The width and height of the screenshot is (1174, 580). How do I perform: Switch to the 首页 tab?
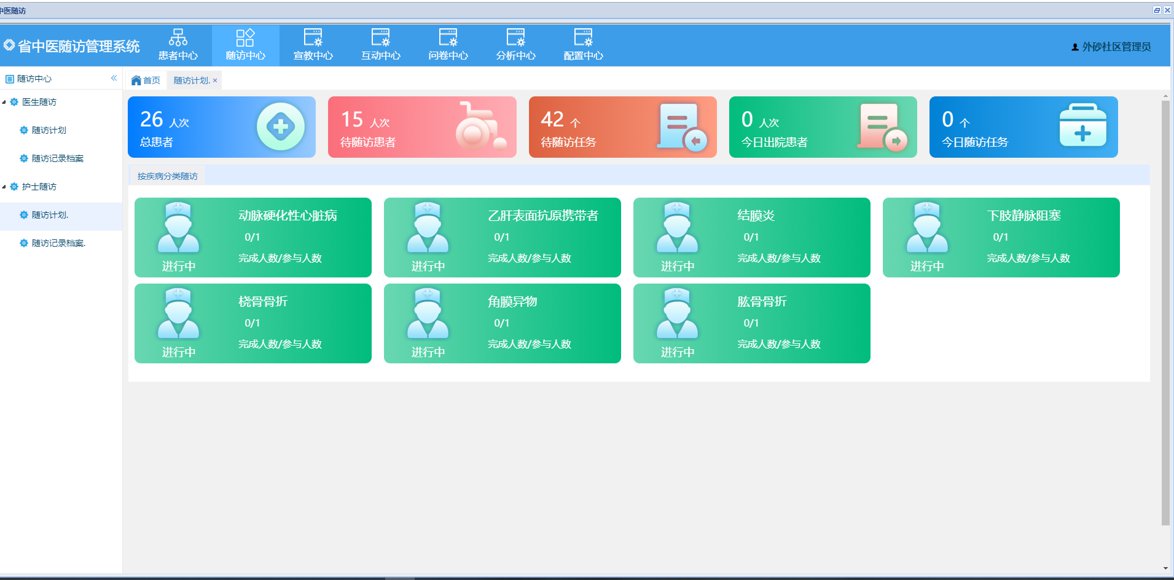pyautogui.click(x=146, y=80)
